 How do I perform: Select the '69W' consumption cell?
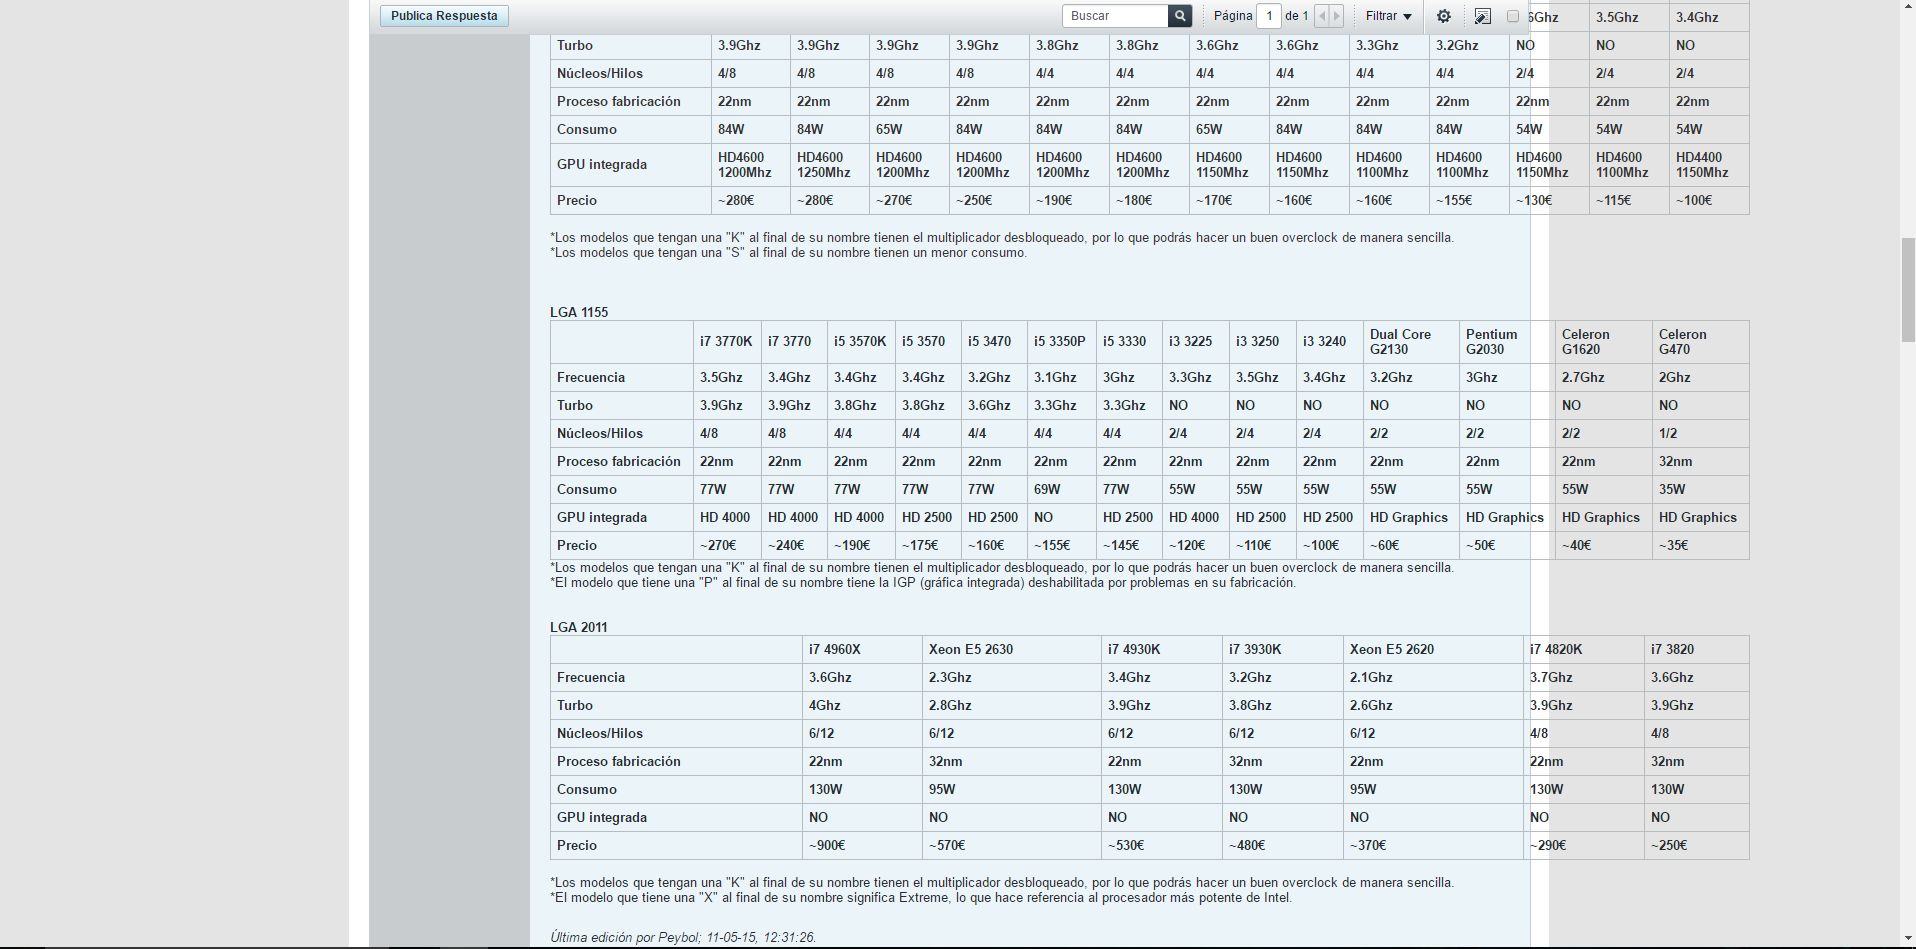click(1061, 490)
